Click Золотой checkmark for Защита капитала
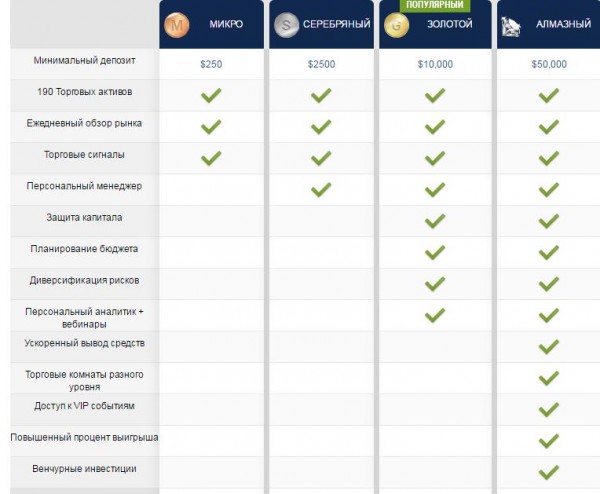600x494 pixels. pyautogui.click(x=435, y=221)
